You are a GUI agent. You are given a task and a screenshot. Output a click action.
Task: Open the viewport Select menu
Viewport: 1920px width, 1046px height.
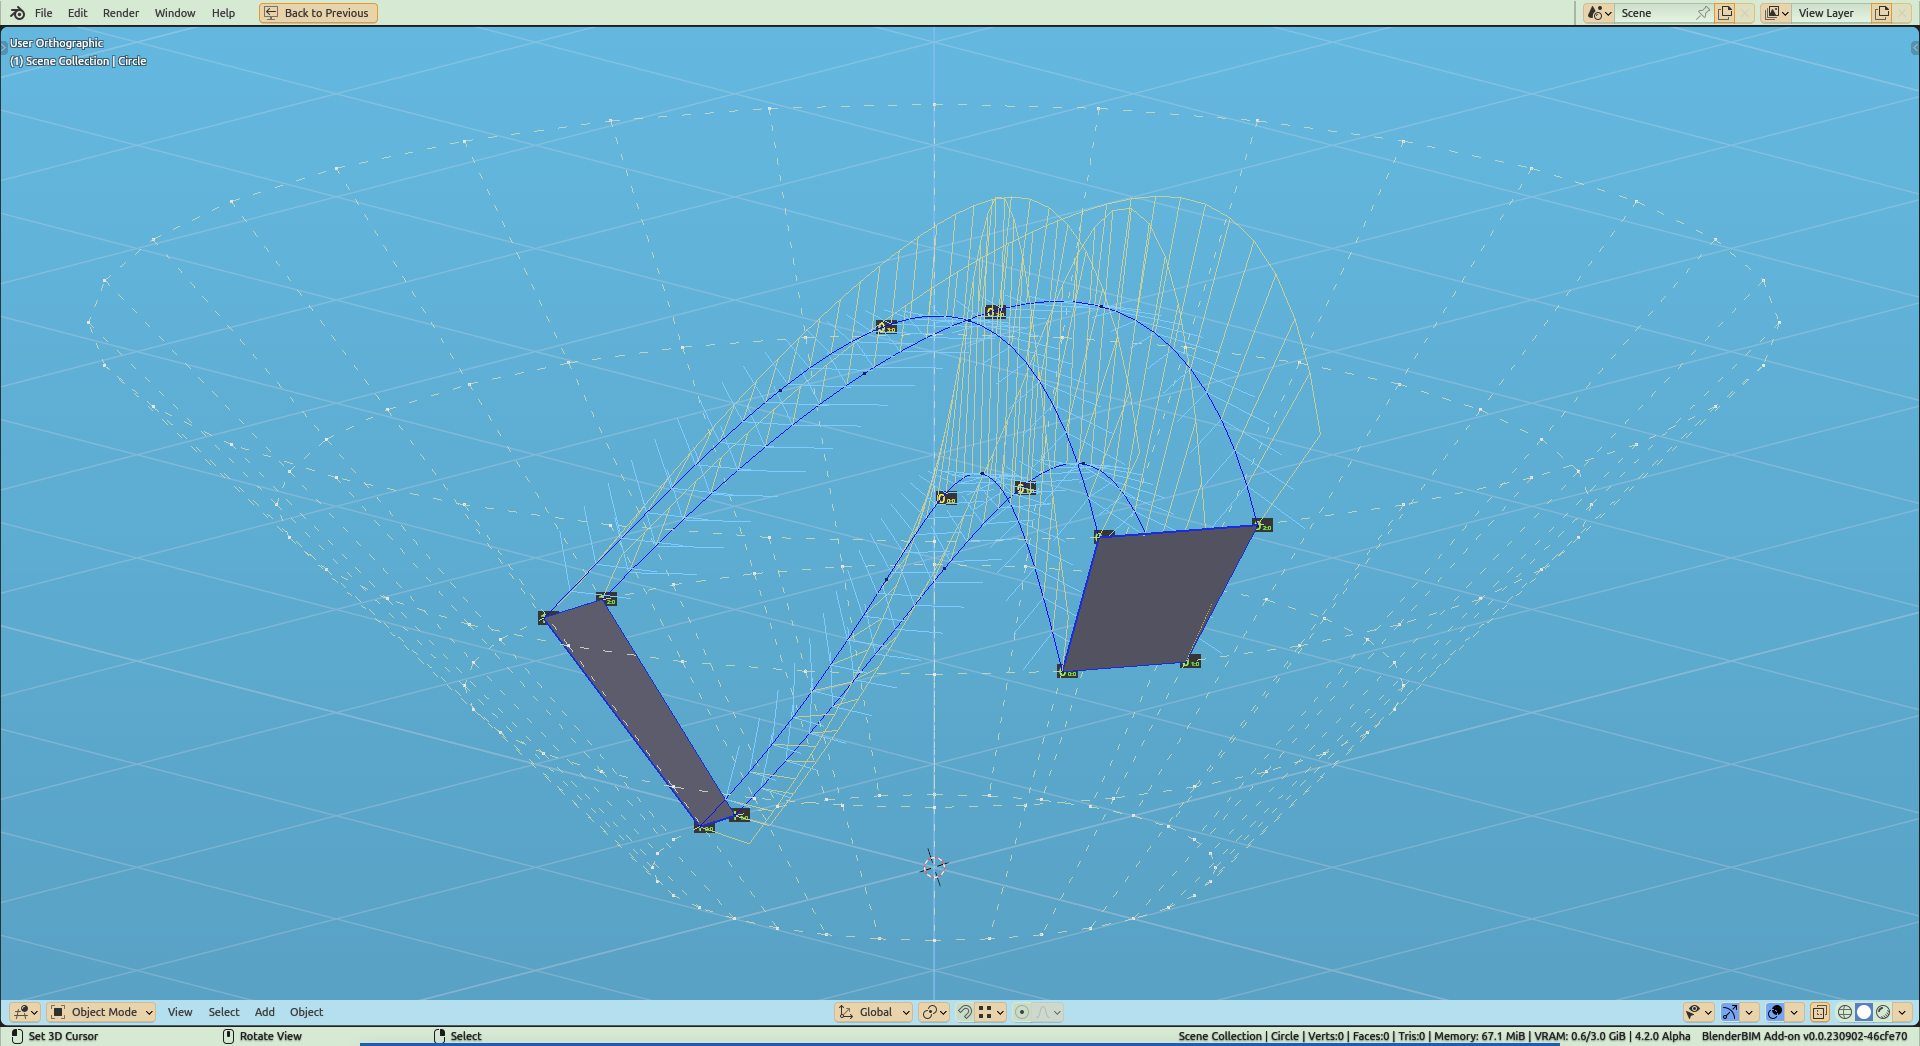(x=224, y=1012)
